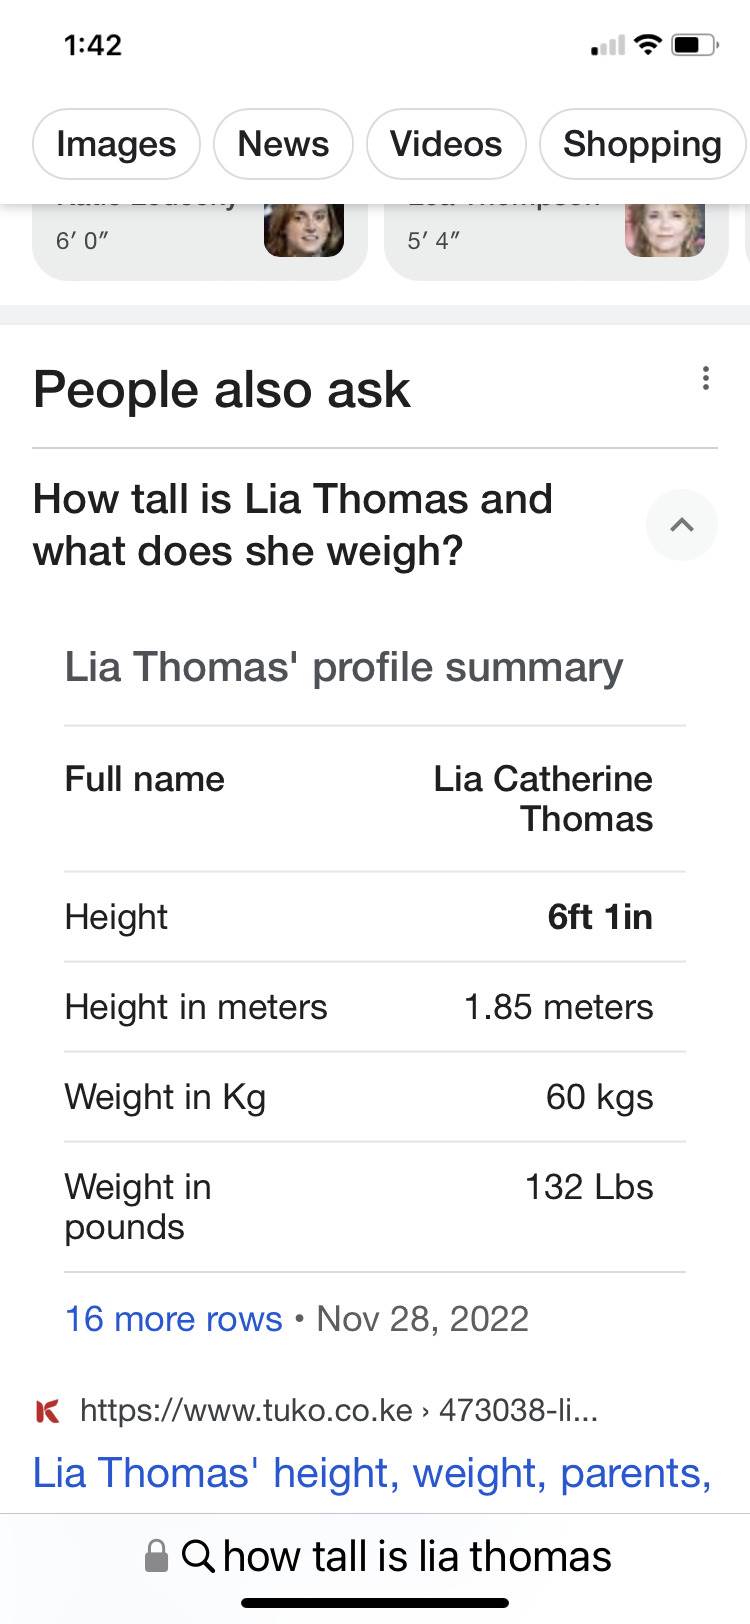Tap the How tall is Lia Thomas question

[x=293, y=525]
